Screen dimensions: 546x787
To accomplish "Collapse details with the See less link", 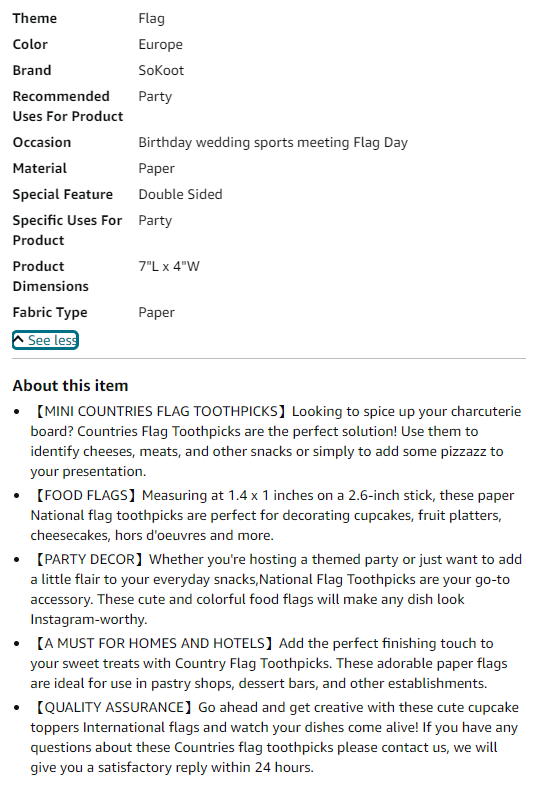I will click(x=45, y=340).
